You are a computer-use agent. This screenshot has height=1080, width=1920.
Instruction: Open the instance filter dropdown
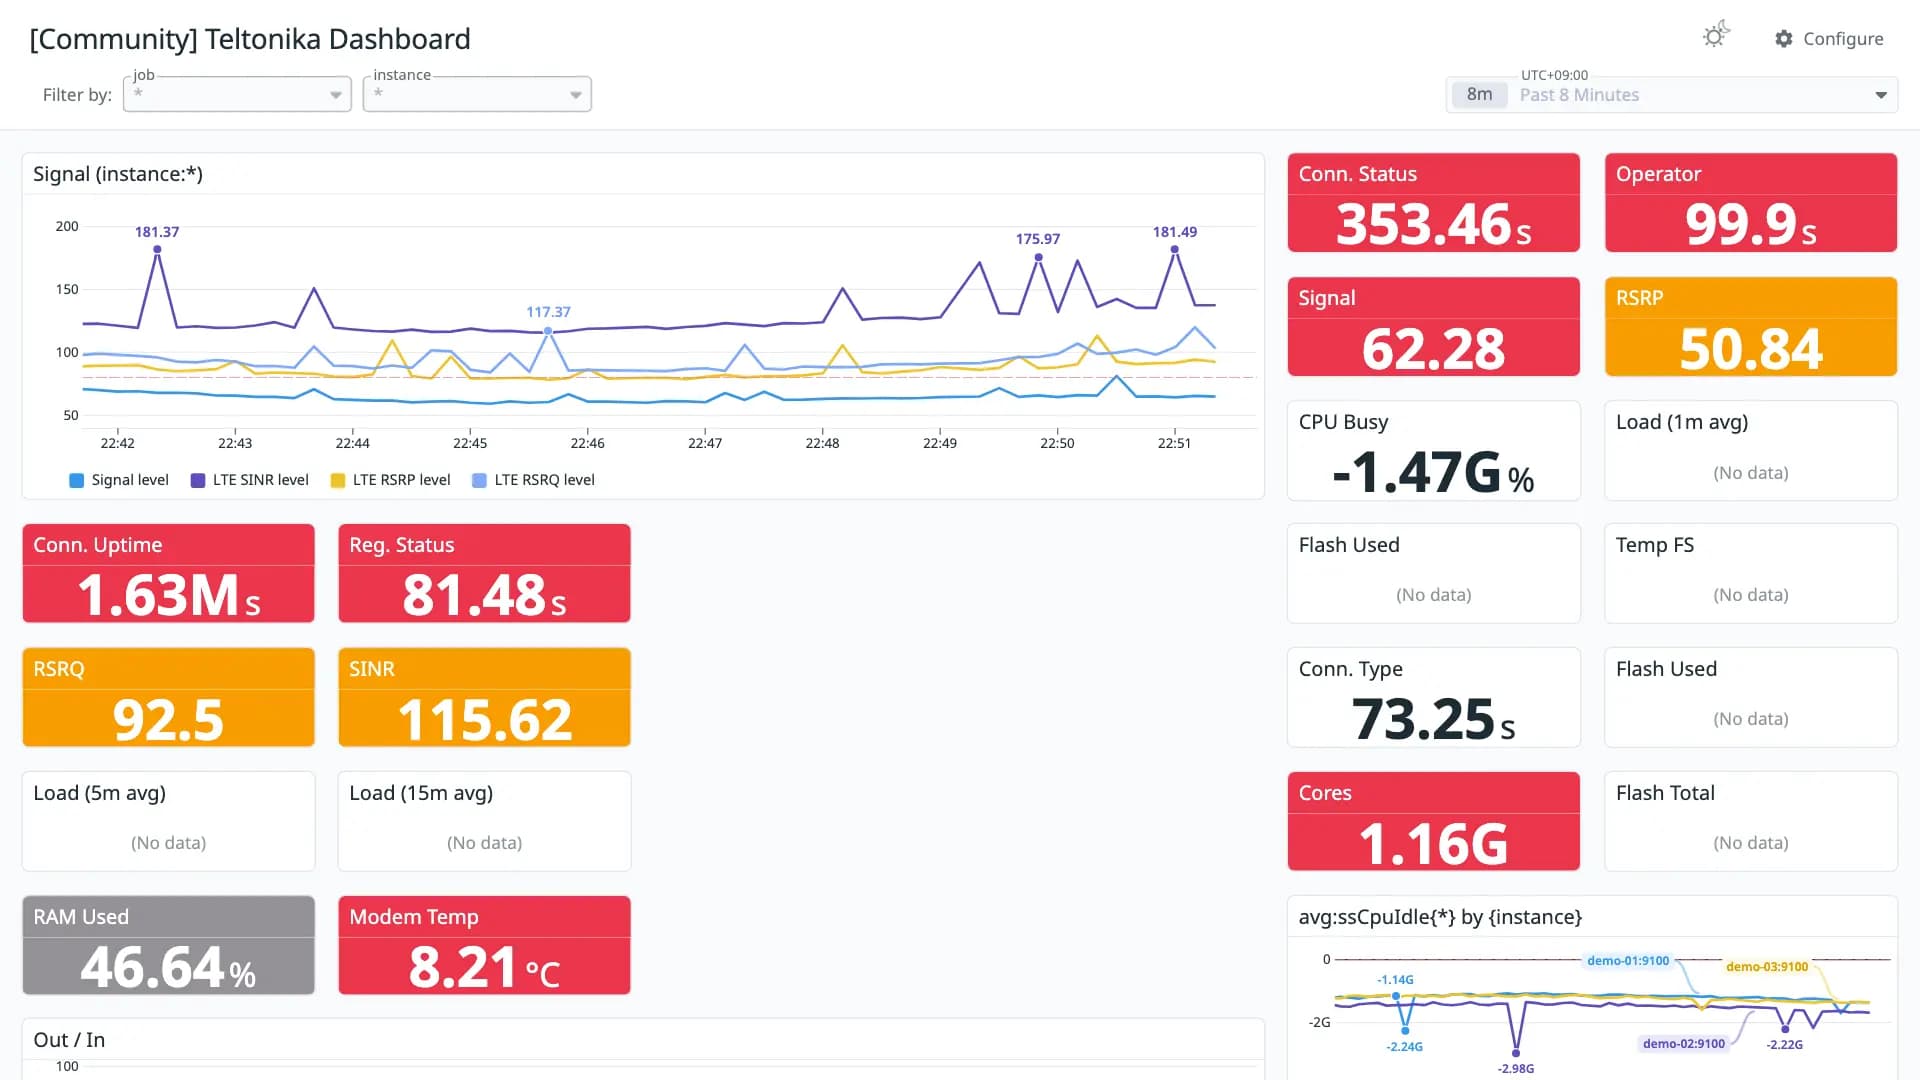(x=477, y=94)
